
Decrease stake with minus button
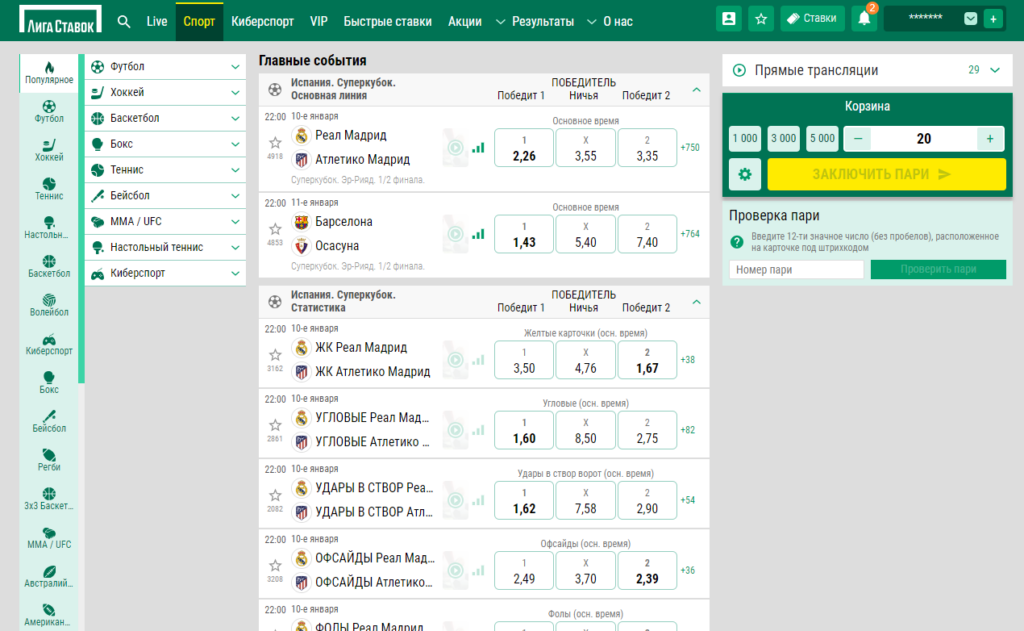[858, 138]
